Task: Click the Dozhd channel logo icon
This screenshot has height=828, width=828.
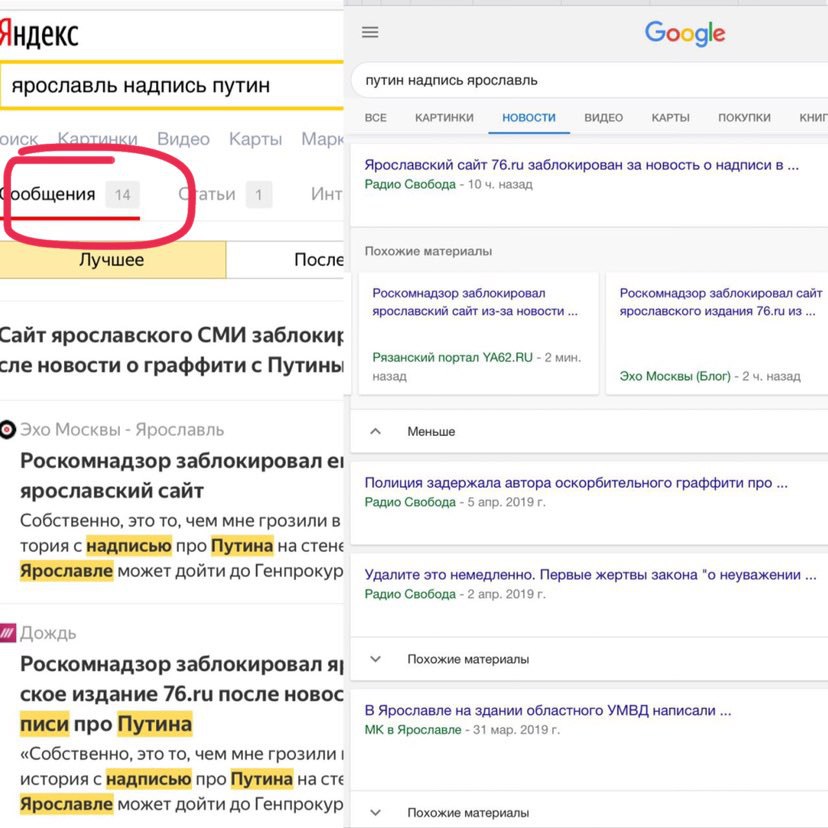Action: [x=7, y=632]
